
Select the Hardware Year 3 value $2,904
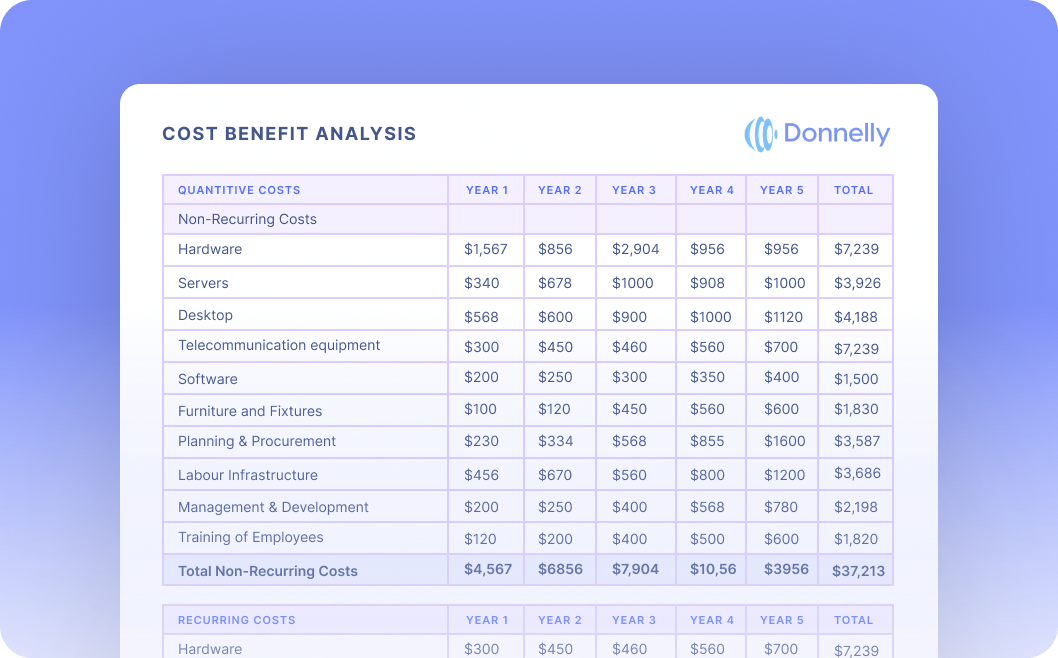click(635, 249)
